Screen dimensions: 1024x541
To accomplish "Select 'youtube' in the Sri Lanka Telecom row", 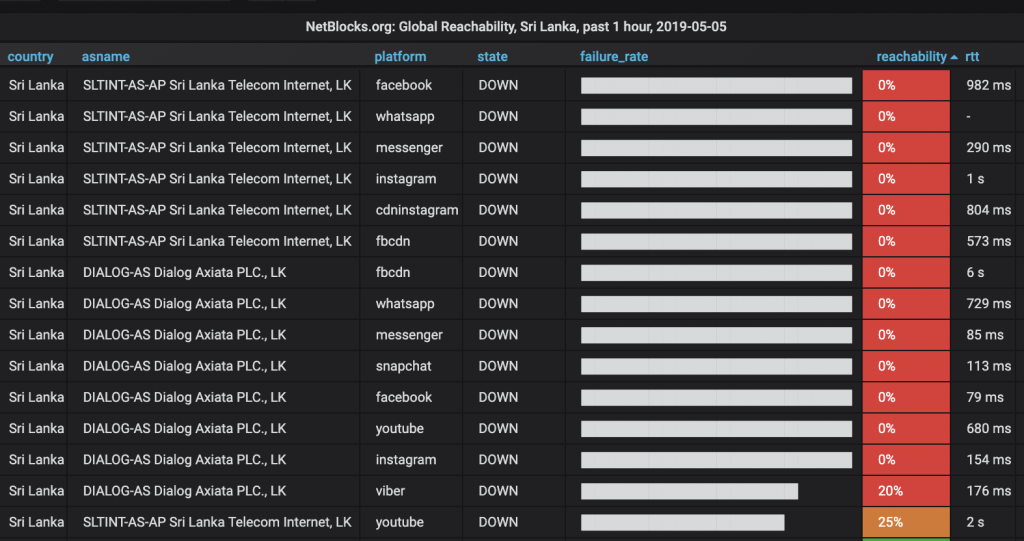I will coord(400,522).
